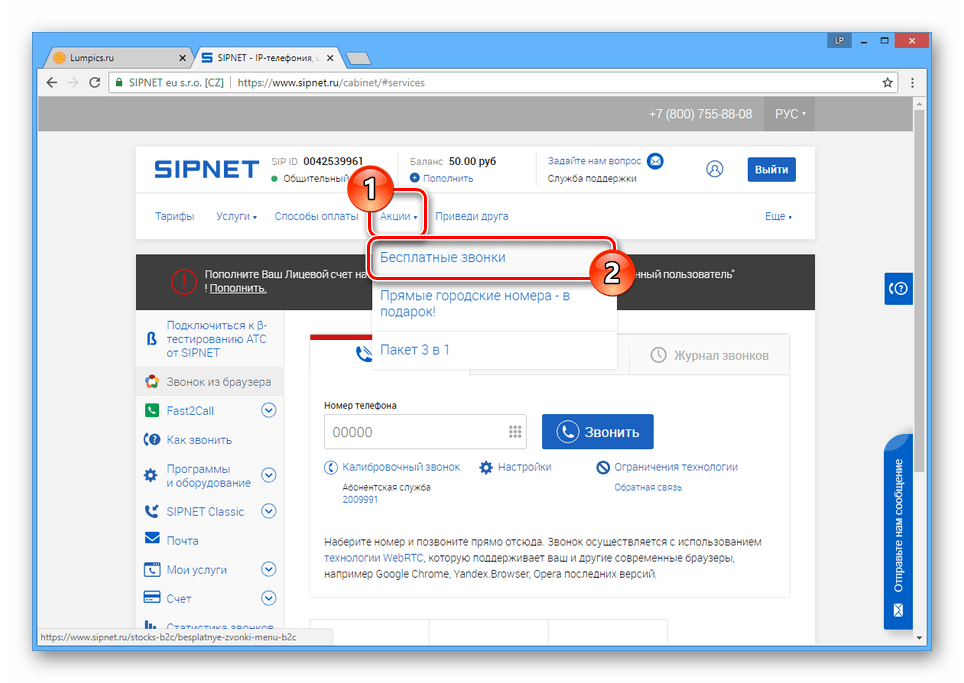This screenshot has width=964, height=683.
Task: Open the Калибровочный звонок link
Action: tap(401, 467)
